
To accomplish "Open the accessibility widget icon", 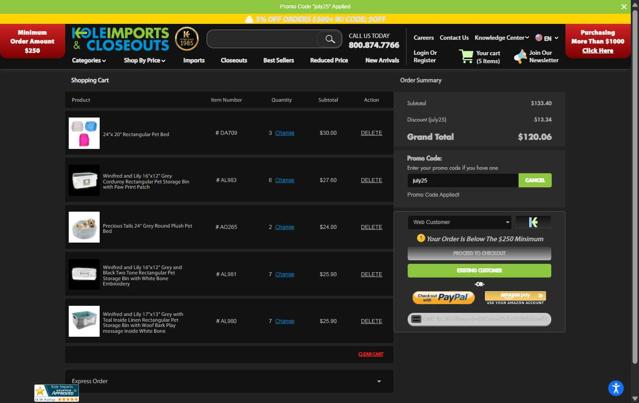I will (x=616, y=388).
